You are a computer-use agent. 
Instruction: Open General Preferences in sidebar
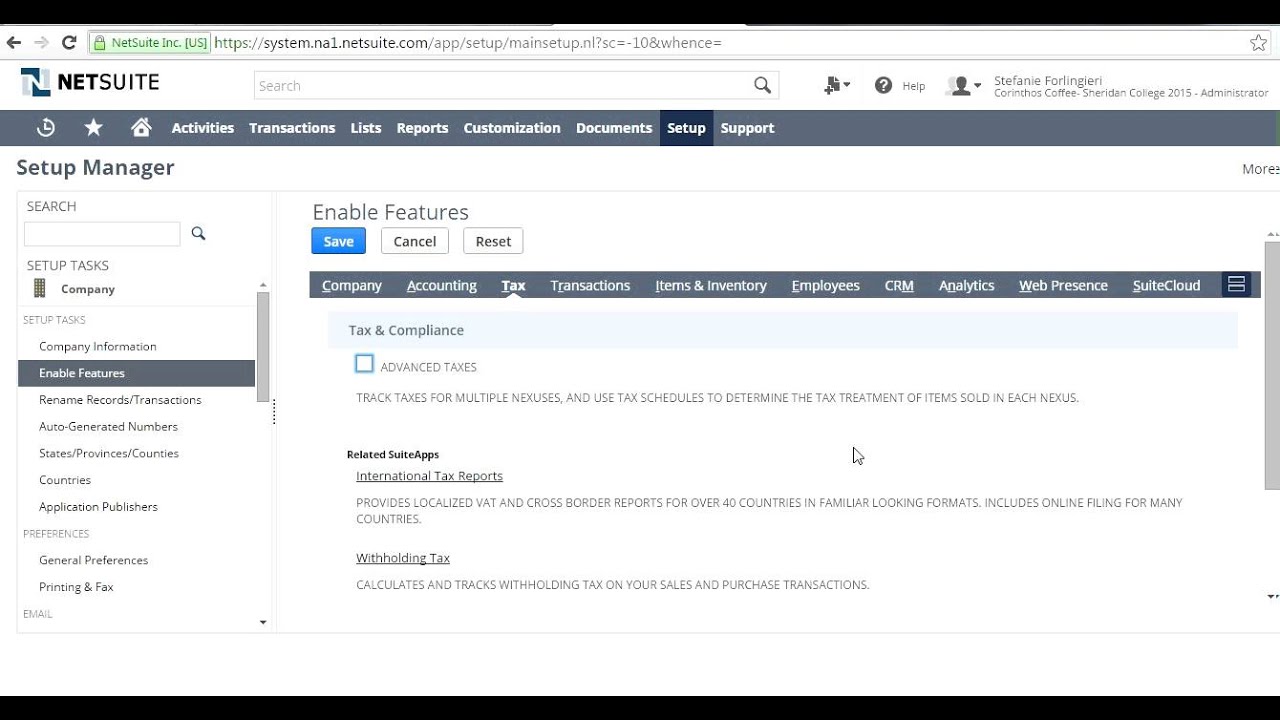pos(93,560)
